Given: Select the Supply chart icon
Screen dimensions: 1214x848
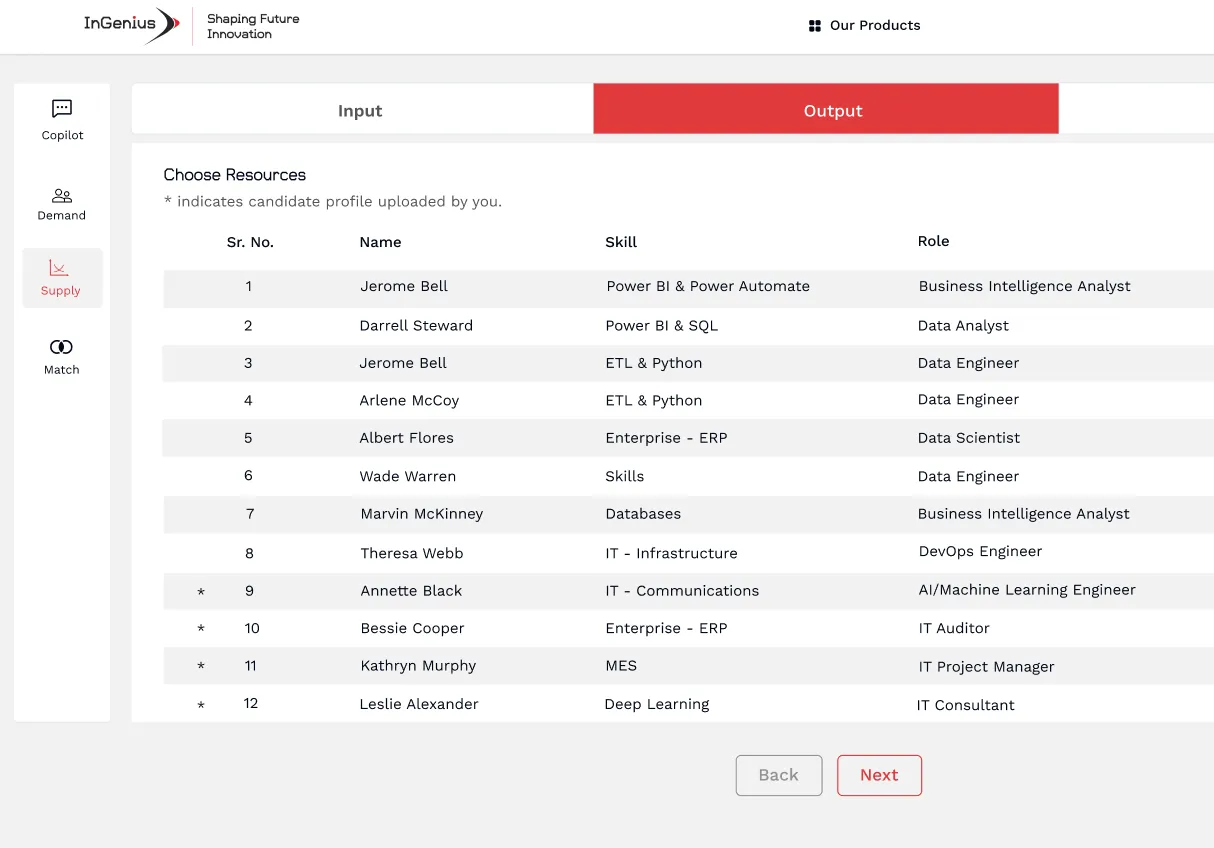Looking at the screenshot, I should (59, 268).
